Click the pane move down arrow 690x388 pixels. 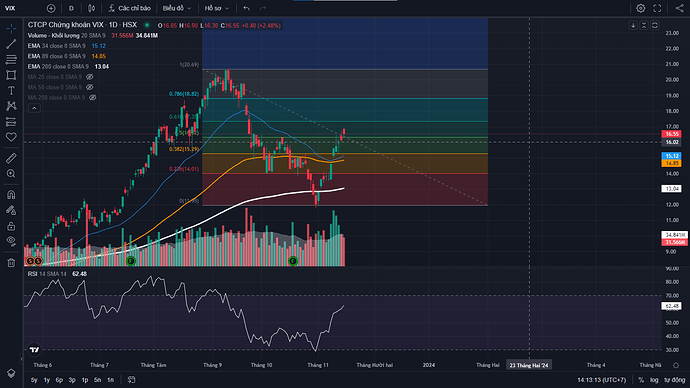click(x=633, y=26)
